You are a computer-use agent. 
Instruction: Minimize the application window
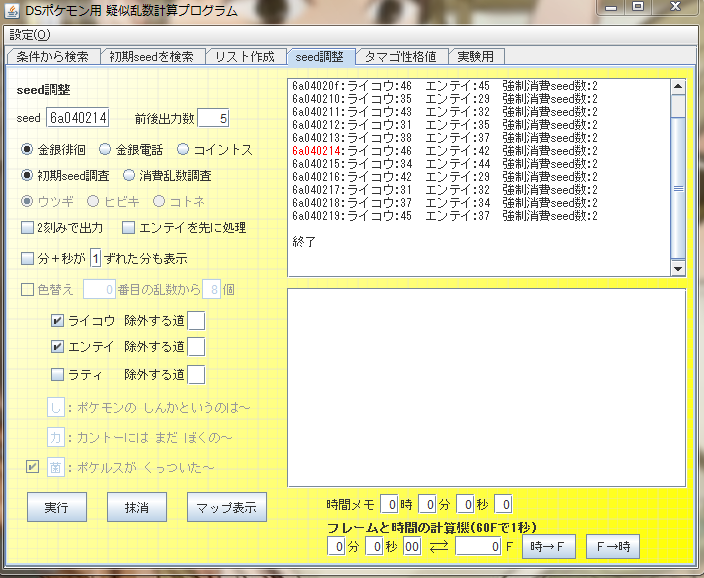coord(612,7)
